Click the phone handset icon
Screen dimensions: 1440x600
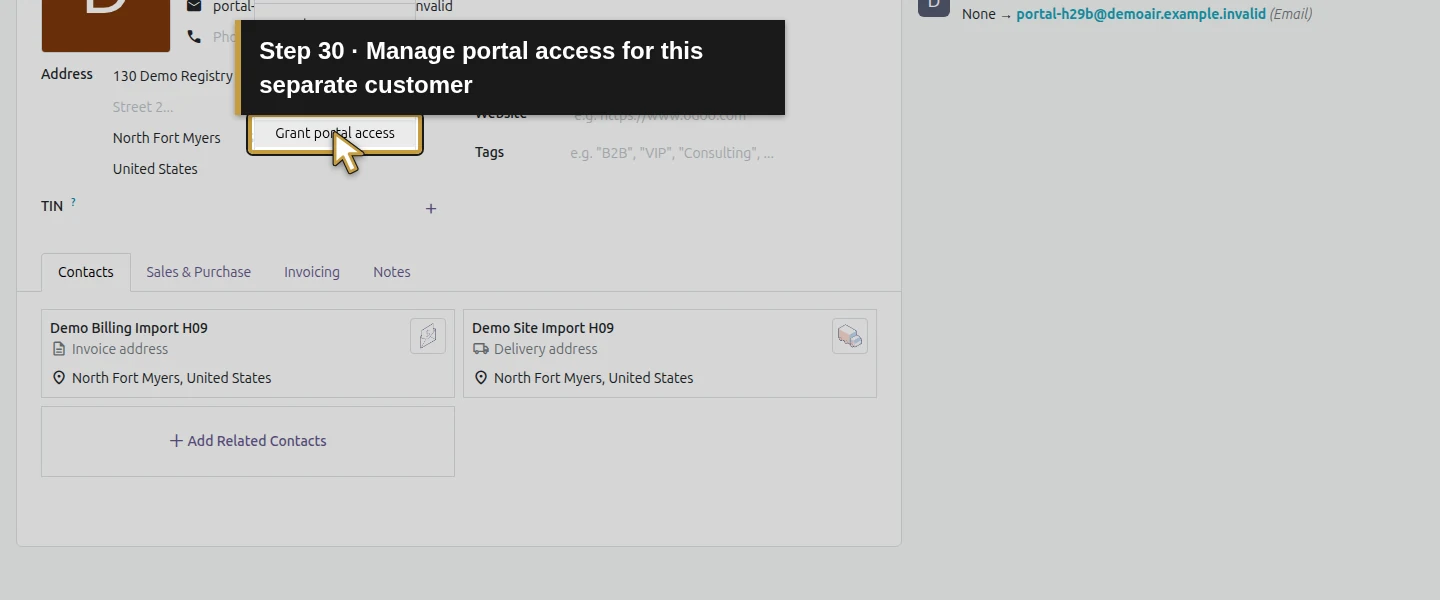pyautogui.click(x=194, y=37)
